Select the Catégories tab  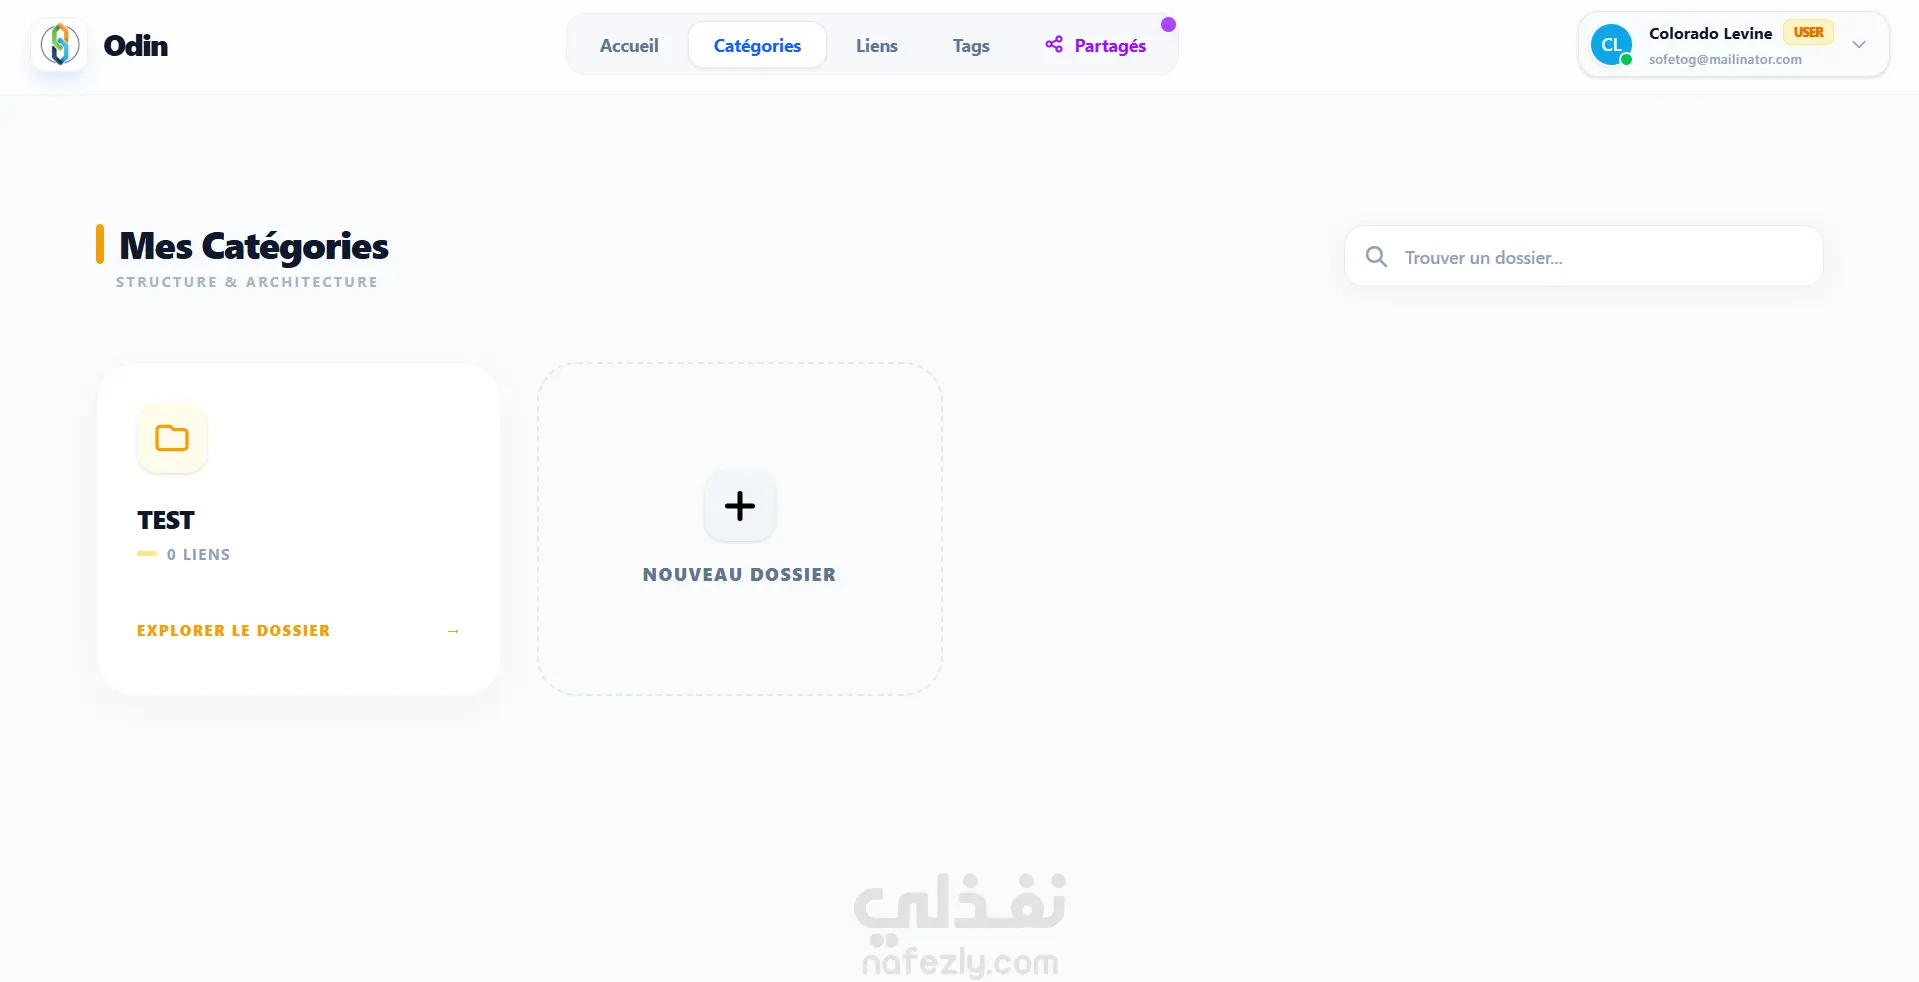tap(757, 45)
